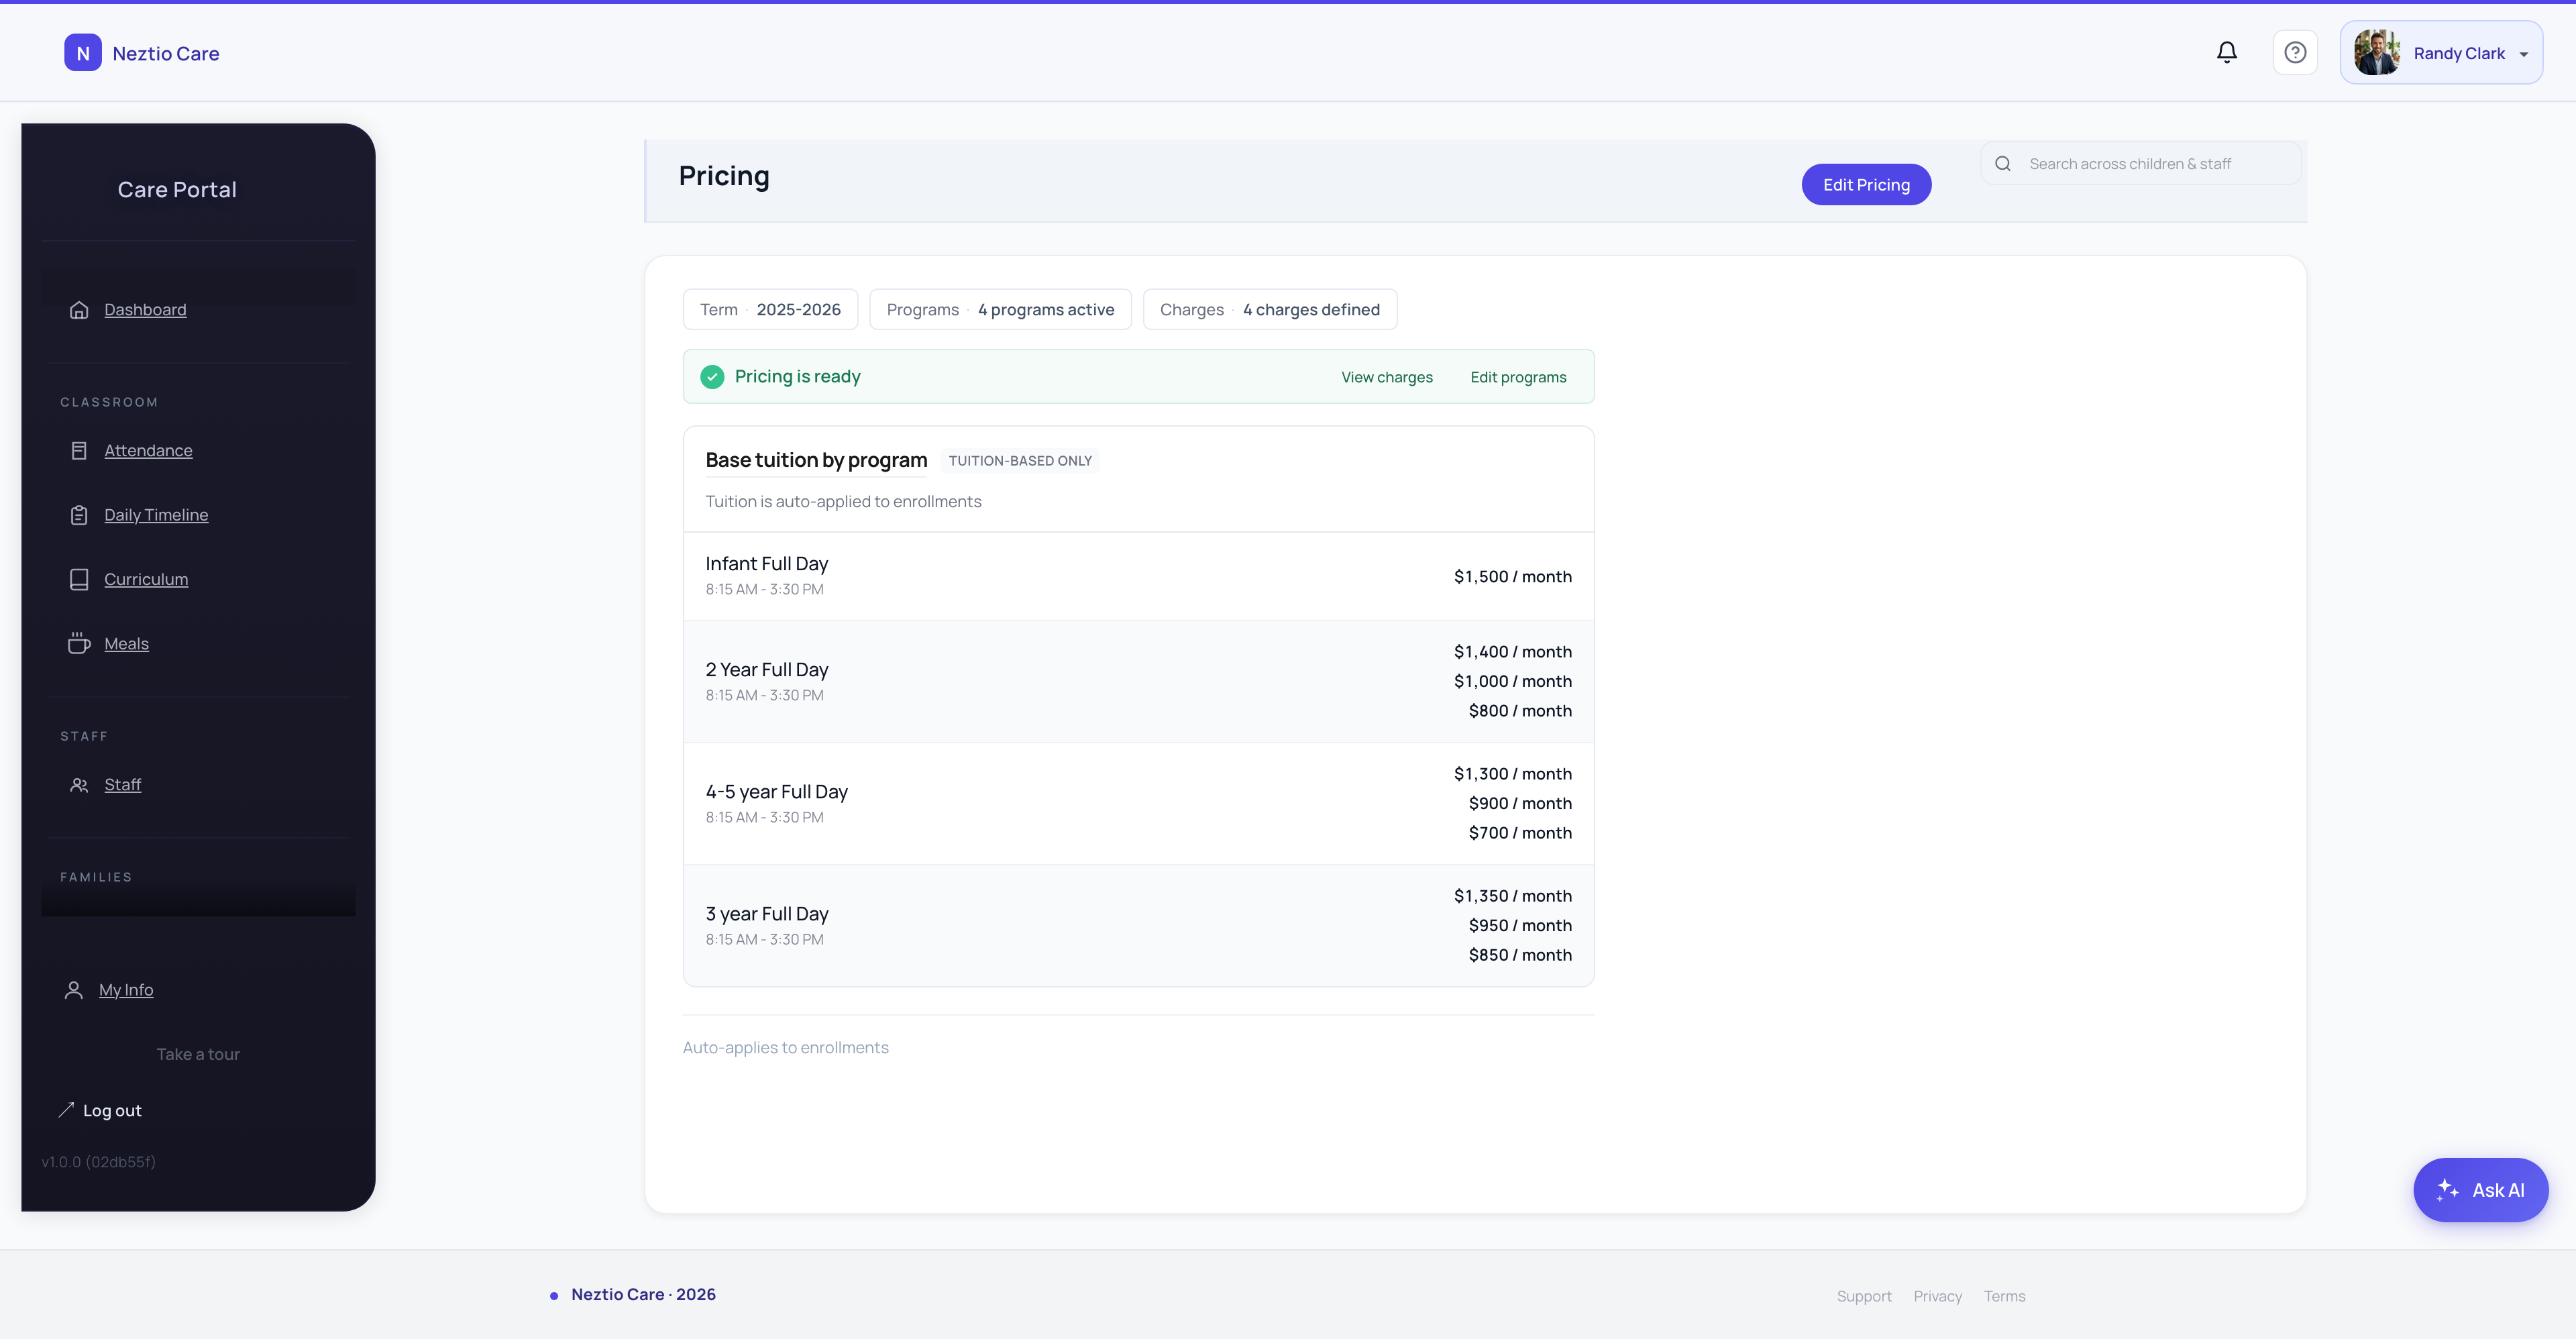Image resolution: width=2576 pixels, height=1339 pixels.
Task: Select the Log out label
Action: (112, 1111)
